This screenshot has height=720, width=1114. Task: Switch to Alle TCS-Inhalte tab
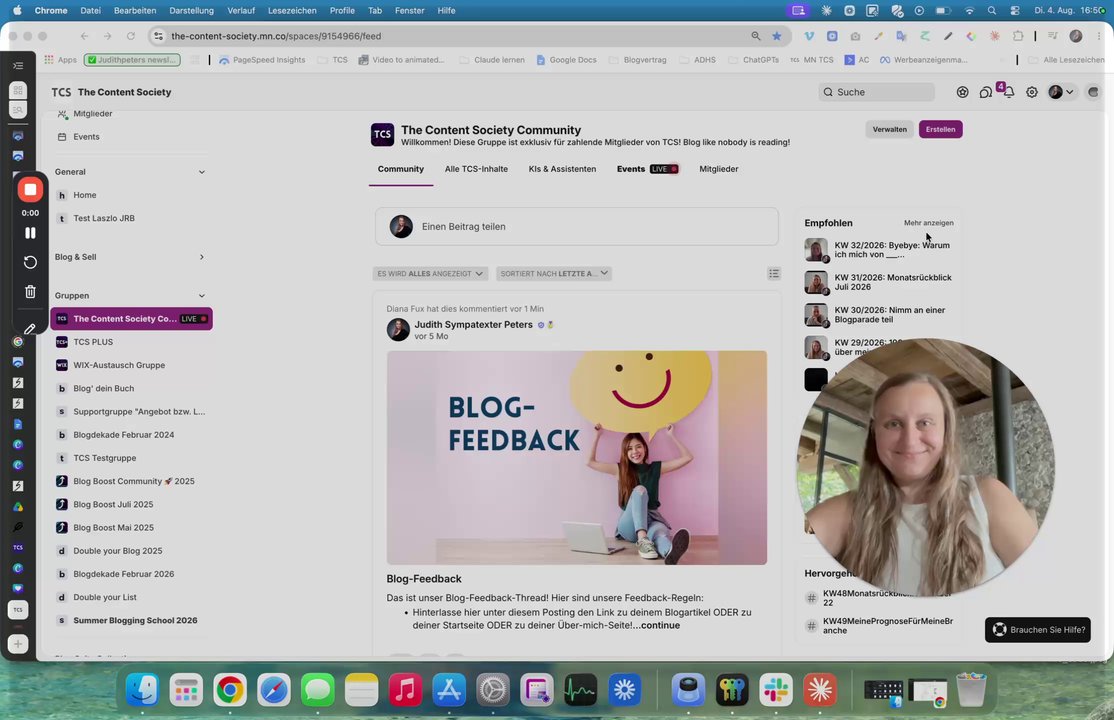pyautogui.click(x=476, y=169)
